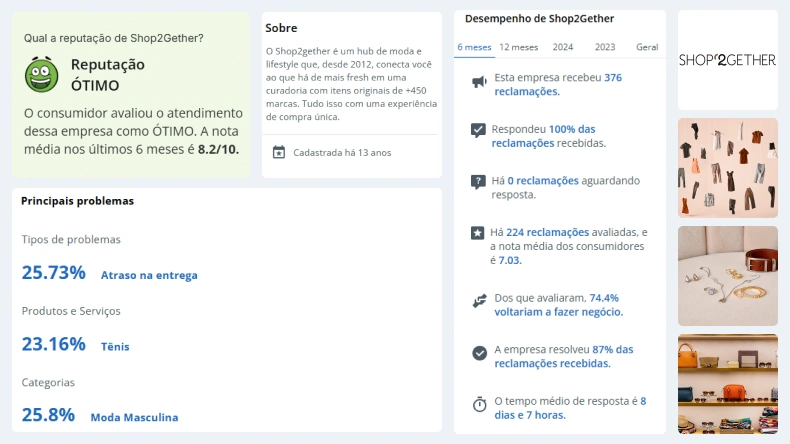Click the Principais problemas heading
The width and height of the screenshot is (790, 444).
tap(78, 201)
